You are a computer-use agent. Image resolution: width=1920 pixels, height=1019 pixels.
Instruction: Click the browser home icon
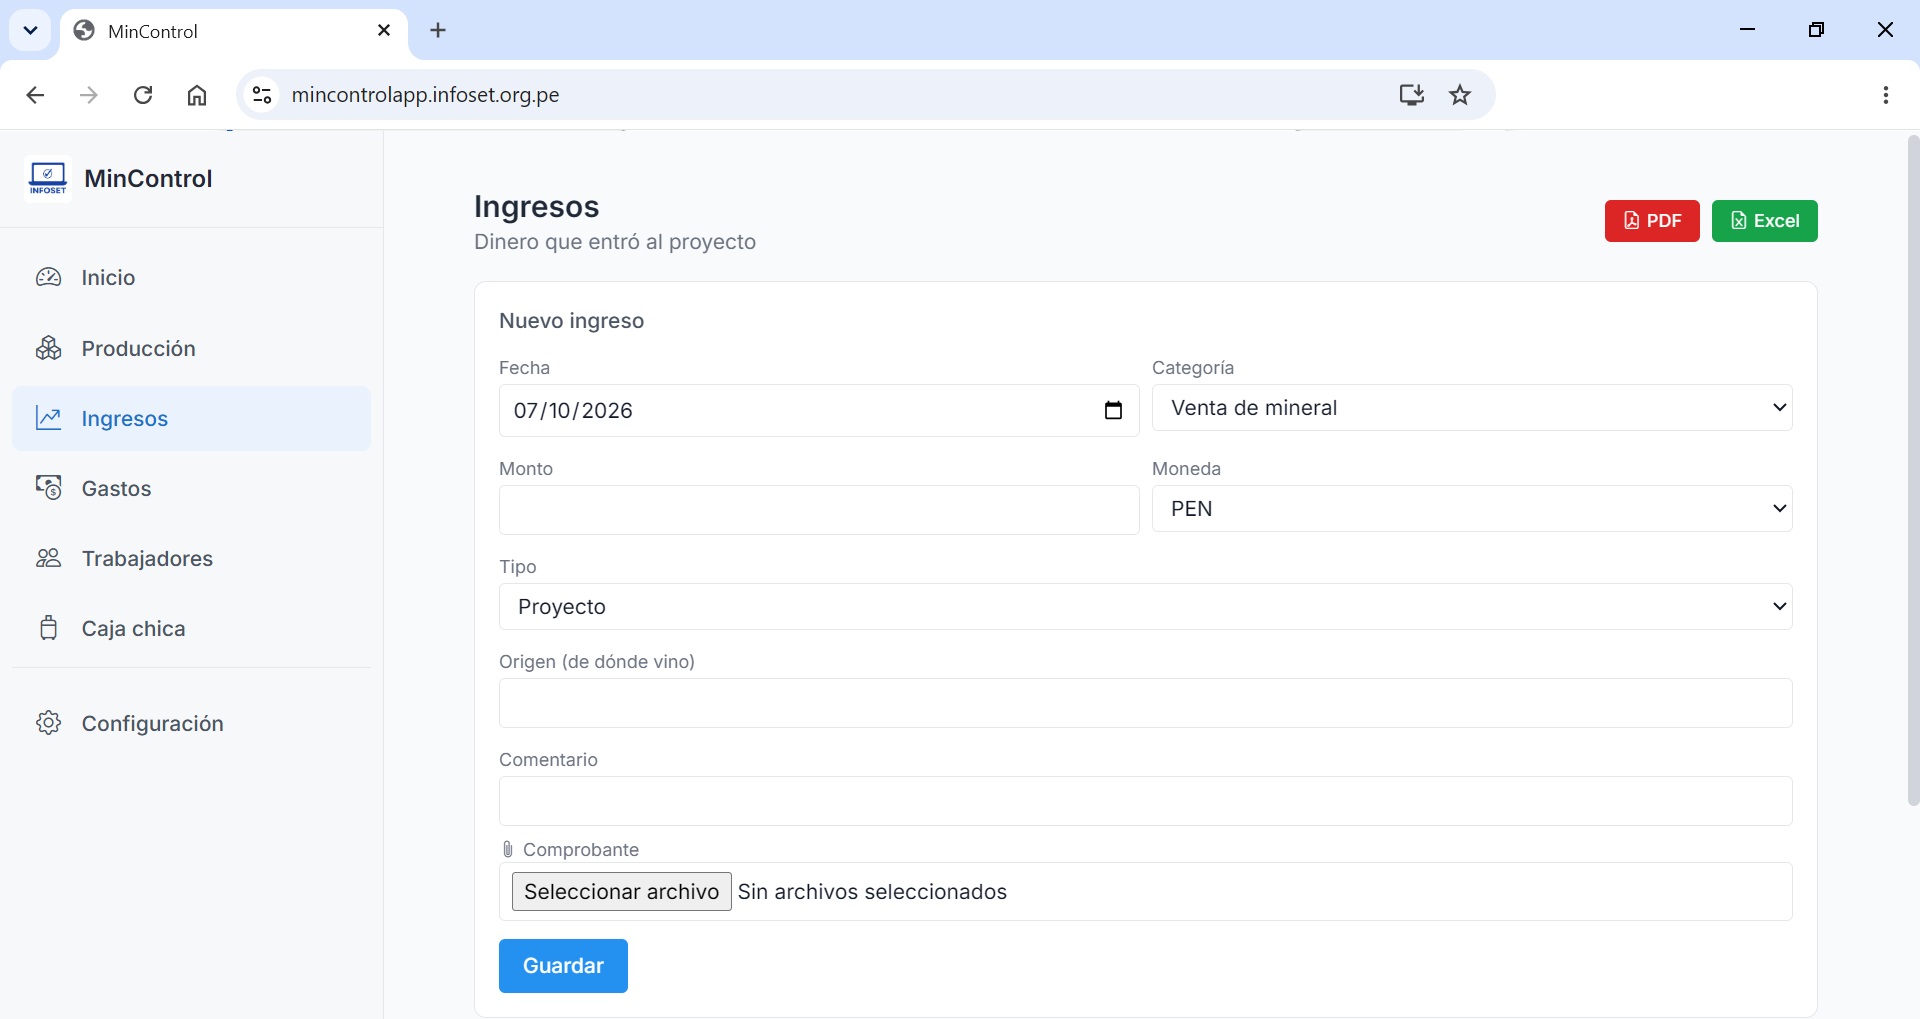tap(197, 95)
